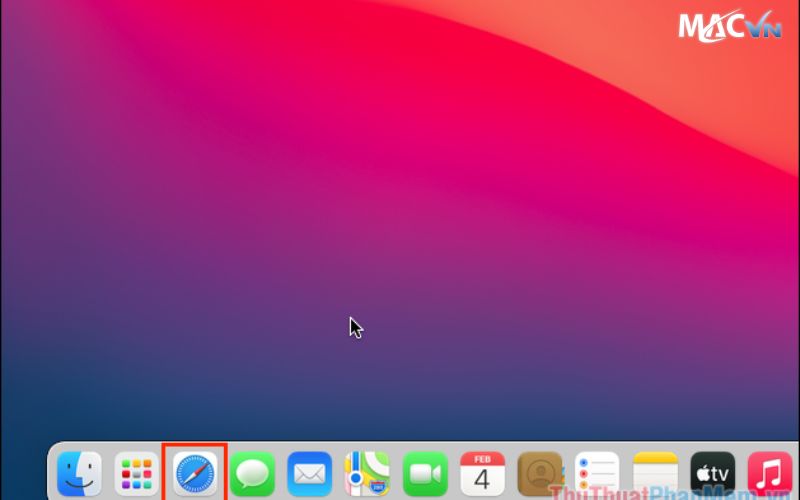Open the Mail app
Image resolution: width=800 pixels, height=500 pixels.
(309, 473)
